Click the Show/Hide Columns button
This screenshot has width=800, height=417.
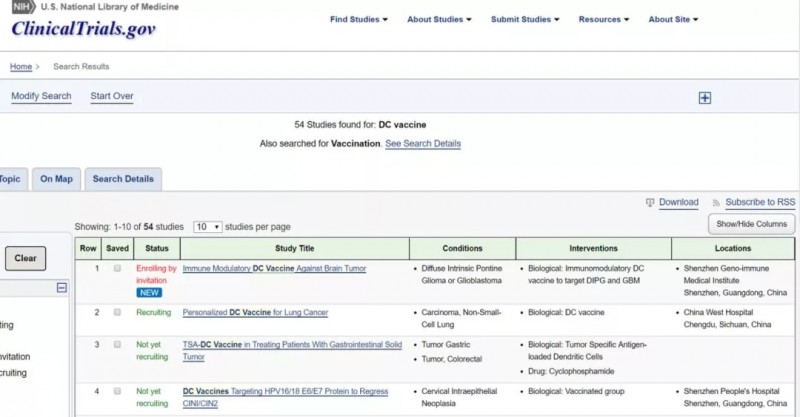[752, 224]
